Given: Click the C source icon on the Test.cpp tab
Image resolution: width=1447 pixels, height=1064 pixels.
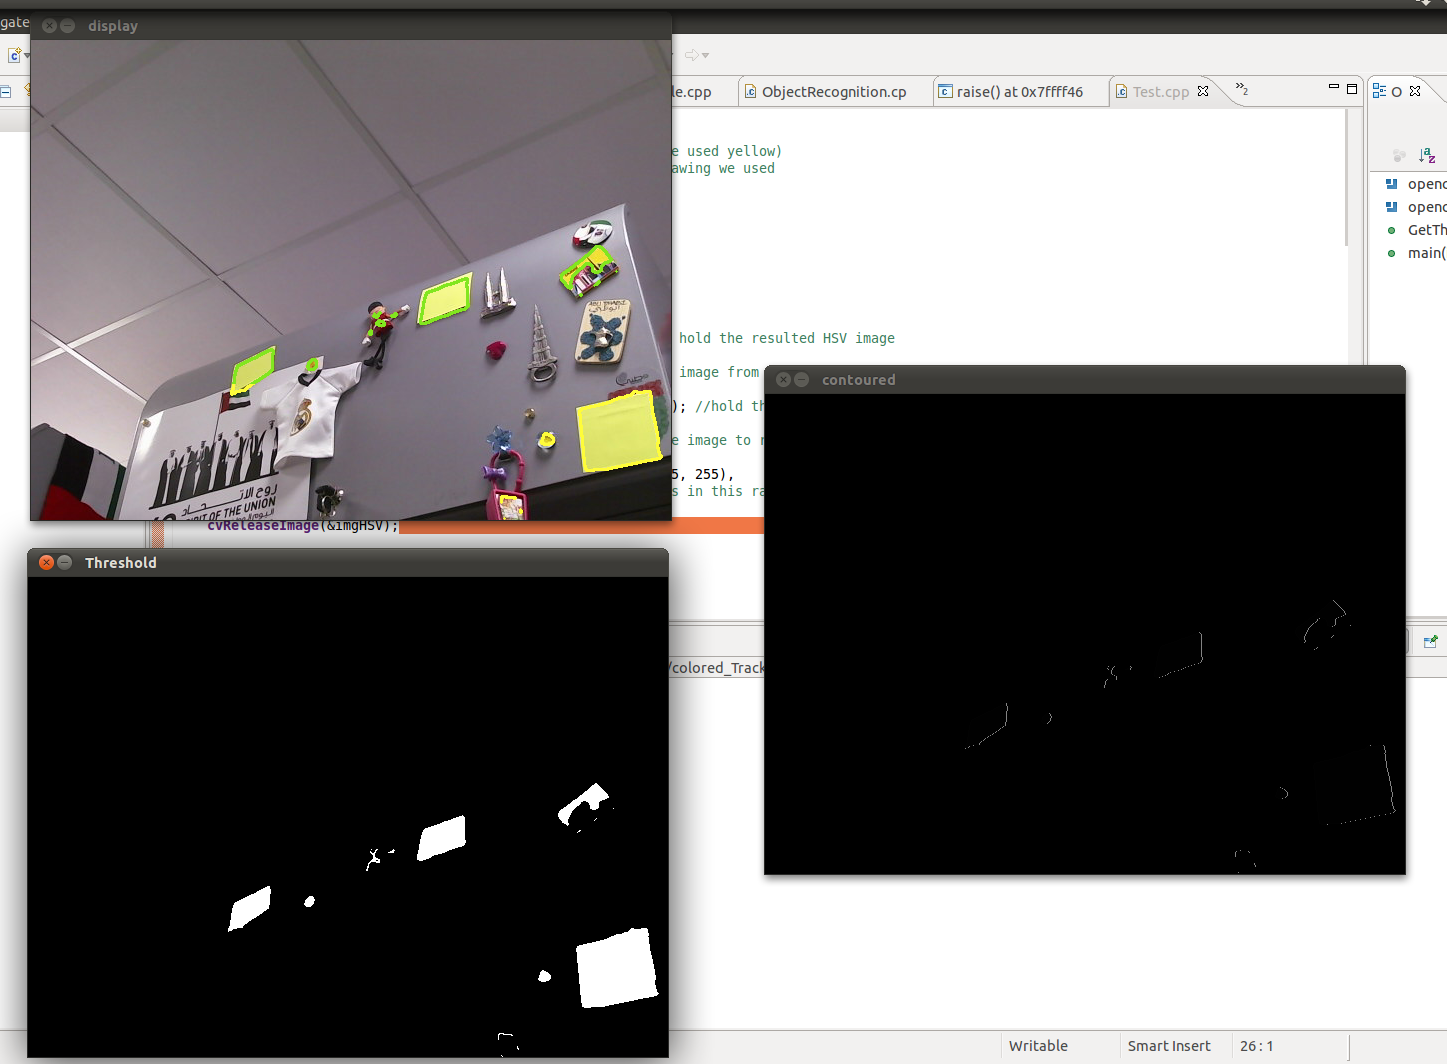Looking at the screenshot, I should 1122,91.
